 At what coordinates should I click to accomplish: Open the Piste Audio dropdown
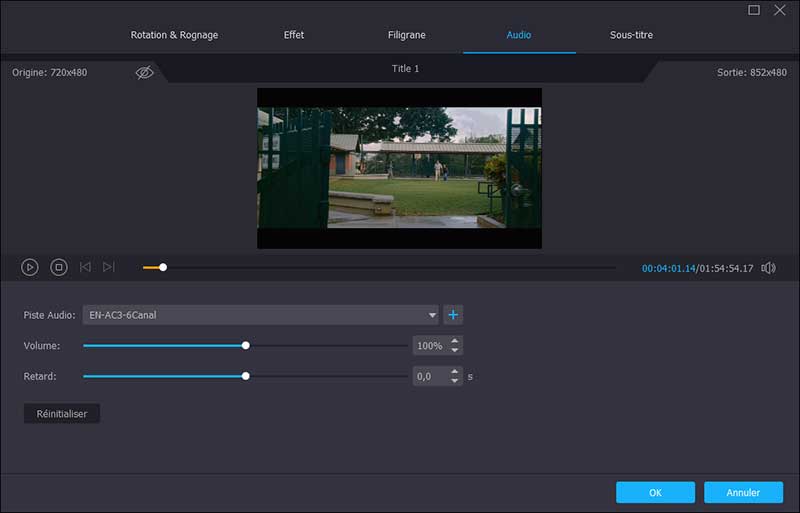click(260, 315)
